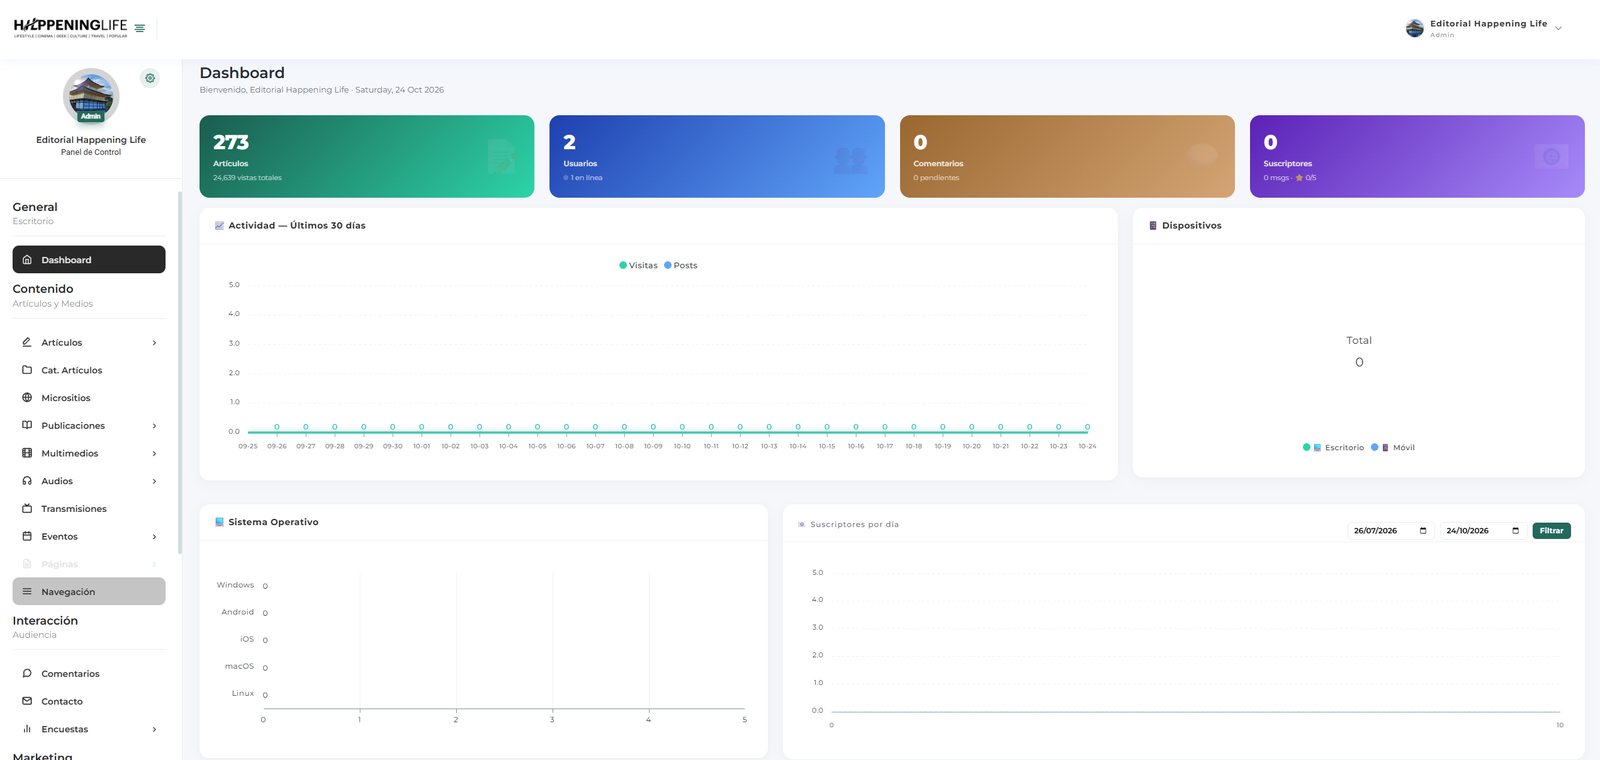
Task: Expand the Artículos submenu chevron
Action: pyautogui.click(x=154, y=343)
